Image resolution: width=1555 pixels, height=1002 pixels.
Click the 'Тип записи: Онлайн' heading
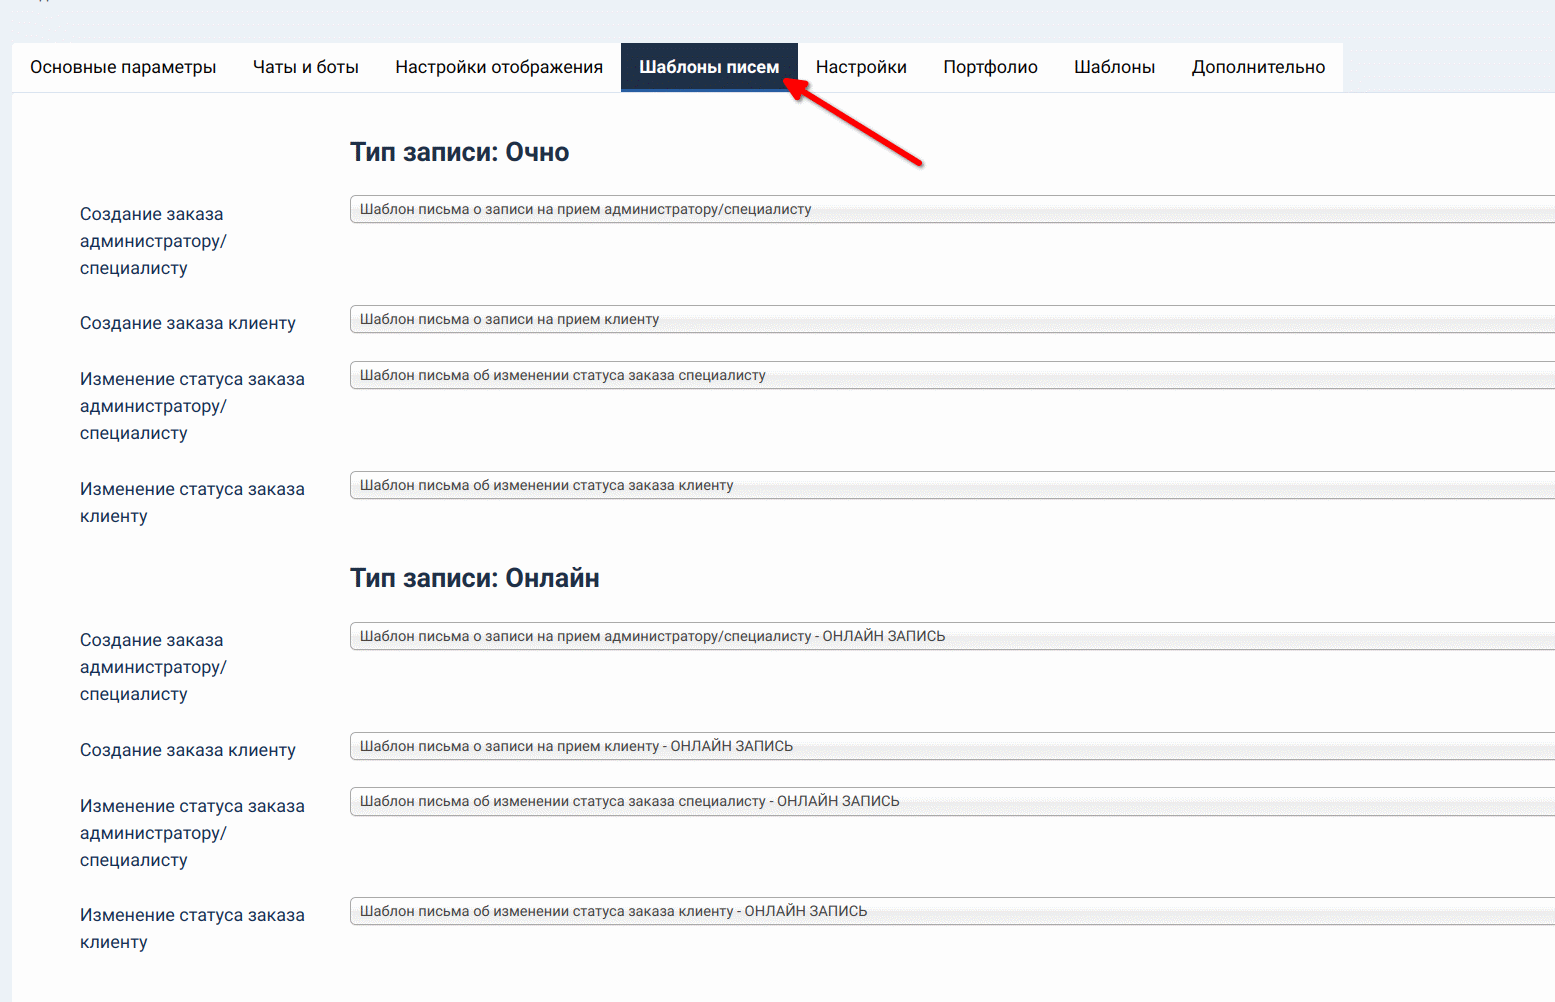474,578
